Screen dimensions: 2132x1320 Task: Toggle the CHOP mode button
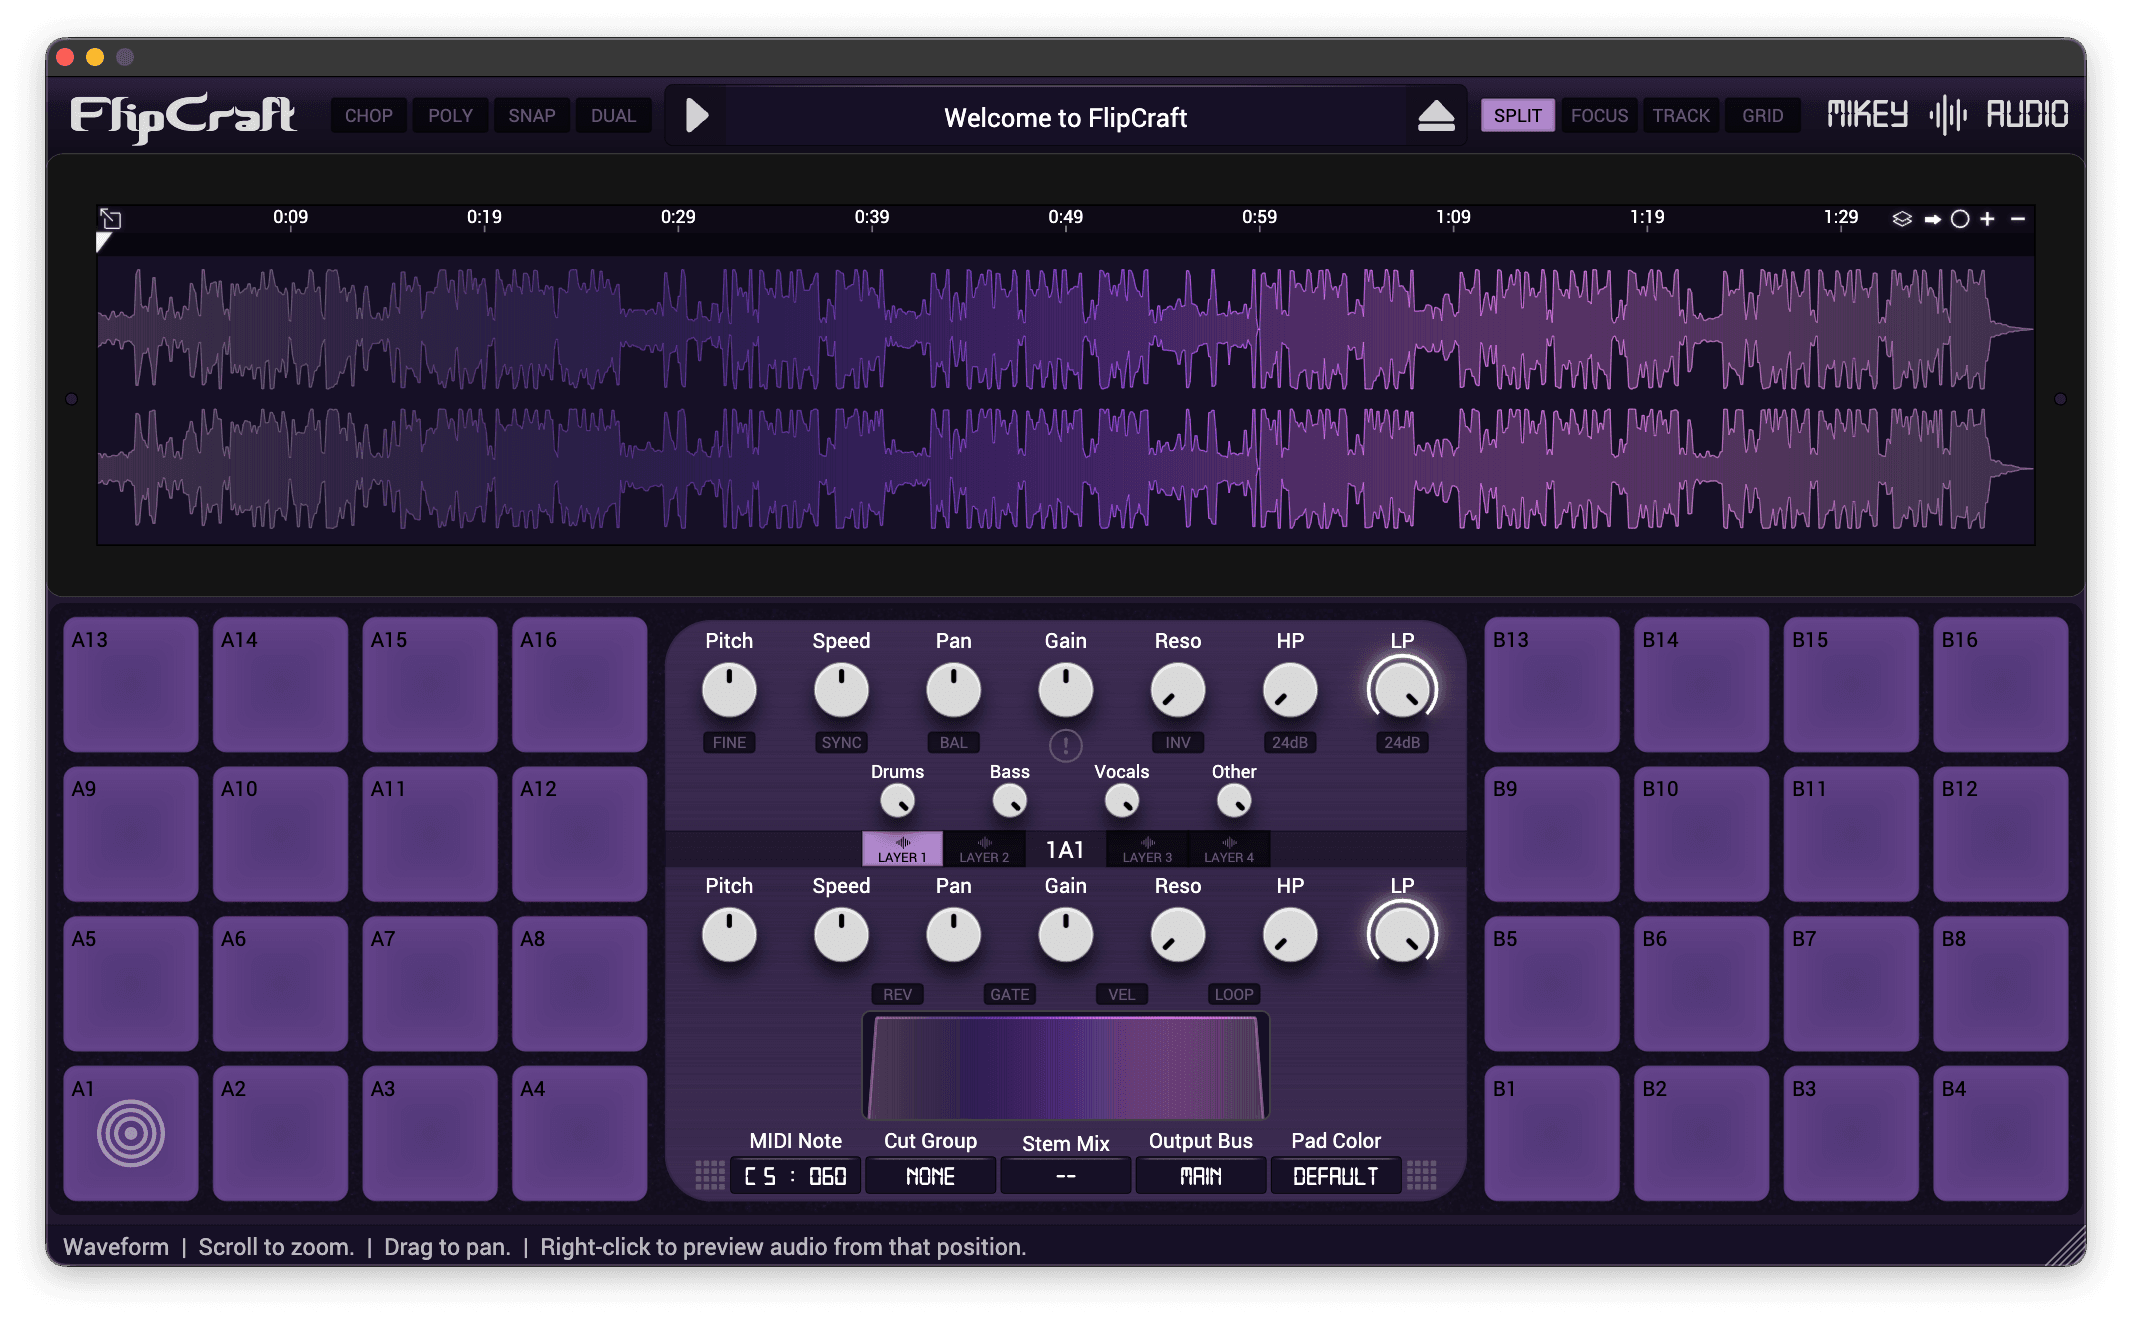[x=368, y=116]
